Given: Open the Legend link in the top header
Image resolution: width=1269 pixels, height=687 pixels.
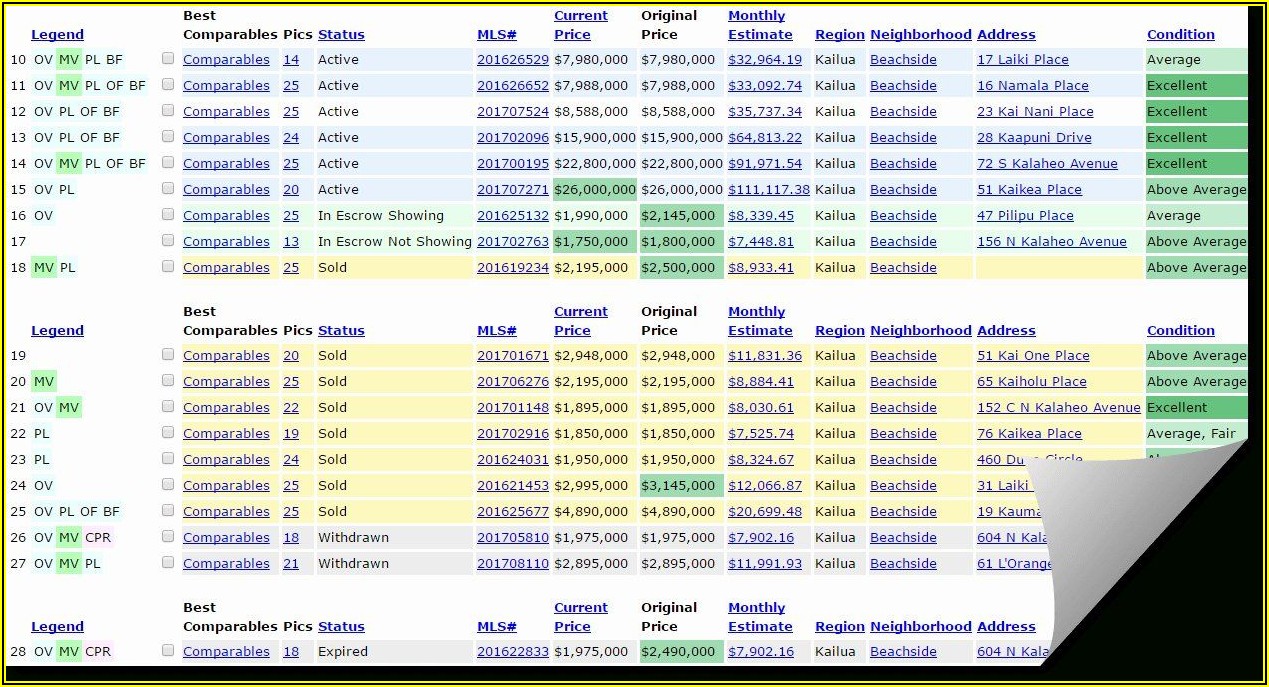Looking at the screenshot, I should click(57, 35).
